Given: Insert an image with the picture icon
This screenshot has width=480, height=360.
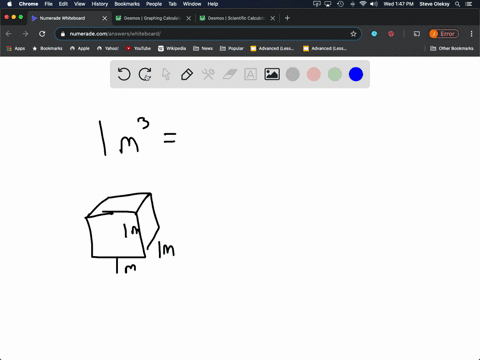Looking at the screenshot, I should (272, 74).
